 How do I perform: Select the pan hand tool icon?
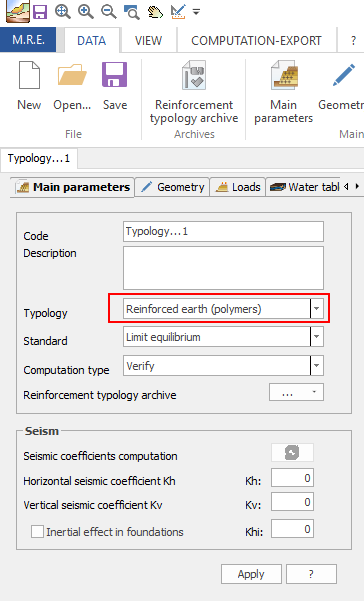click(155, 12)
